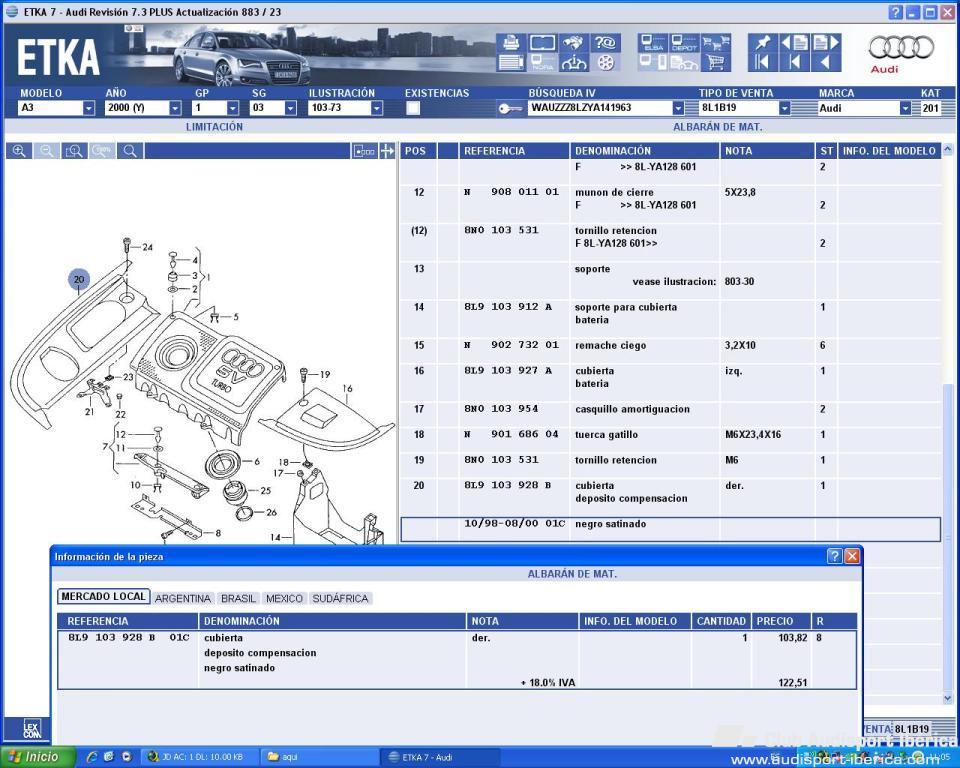This screenshot has width=960, height=768.
Task: Click the key icon next to Búsqueda IV
Action: (x=510, y=108)
